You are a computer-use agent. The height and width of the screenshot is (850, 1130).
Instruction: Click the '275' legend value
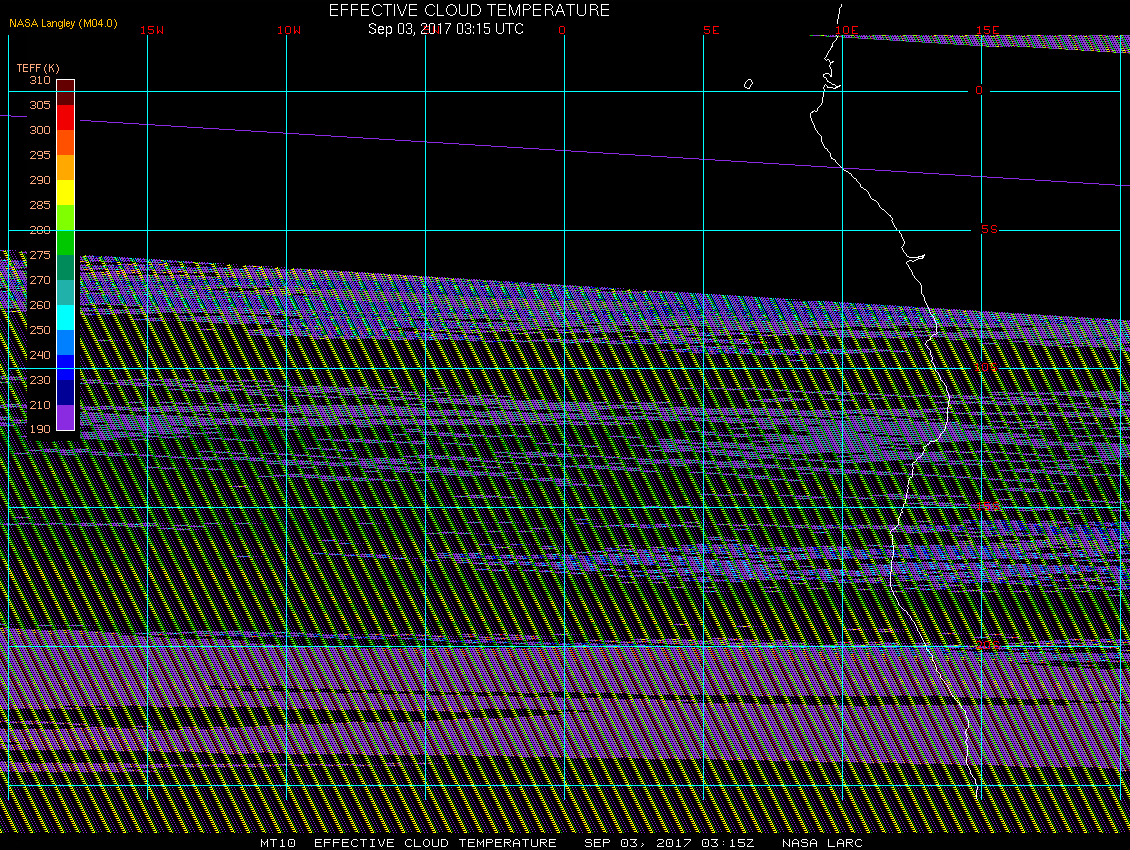(40, 255)
